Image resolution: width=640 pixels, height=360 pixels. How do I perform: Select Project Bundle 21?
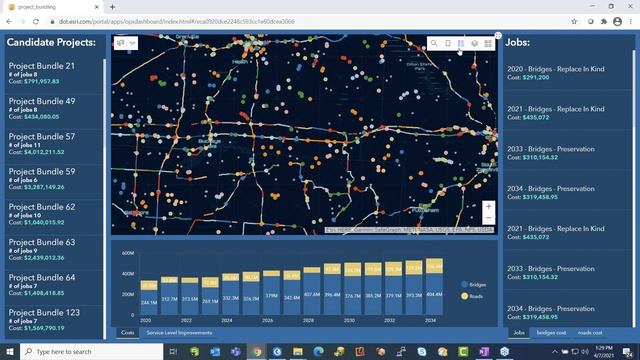click(x=53, y=73)
